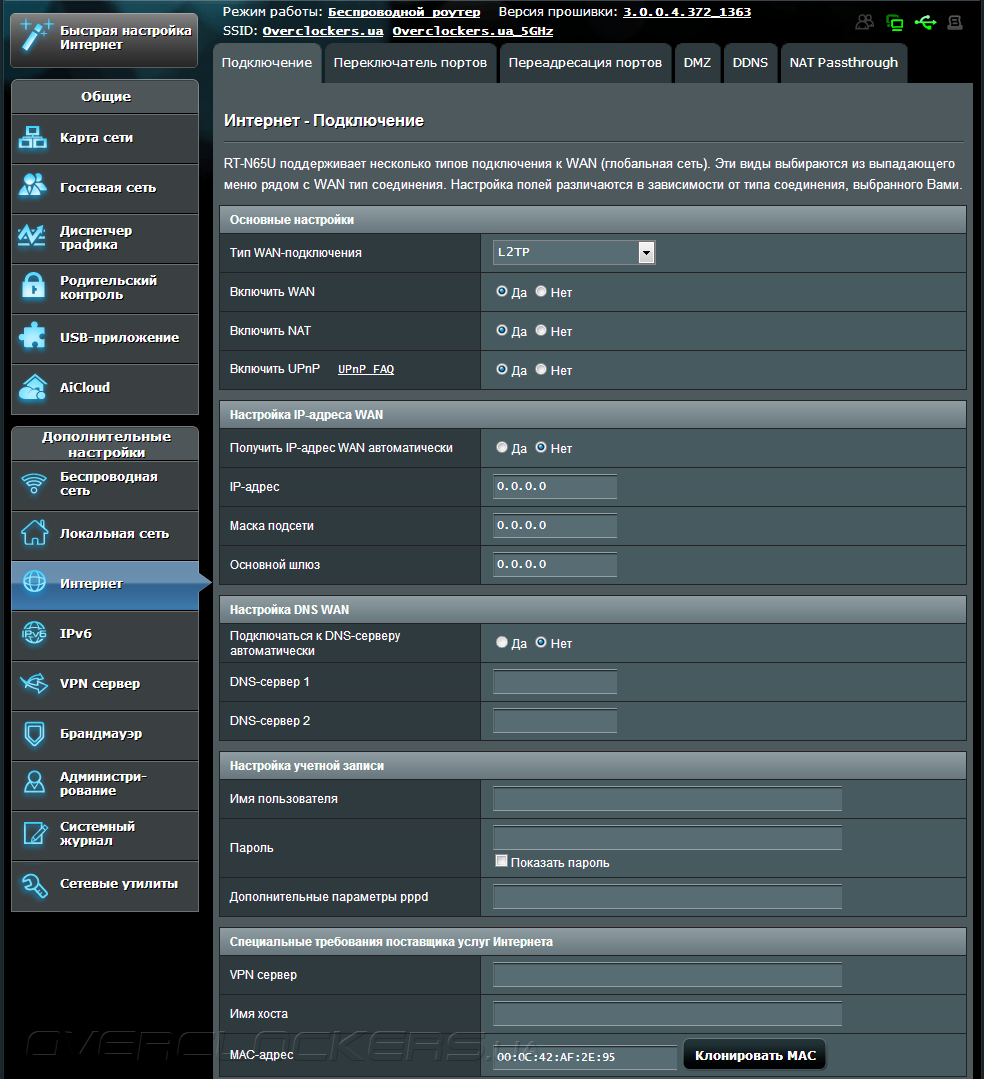Click the AiCloud icon in sidebar
This screenshot has width=984, height=1079.
click(x=34, y=387)
